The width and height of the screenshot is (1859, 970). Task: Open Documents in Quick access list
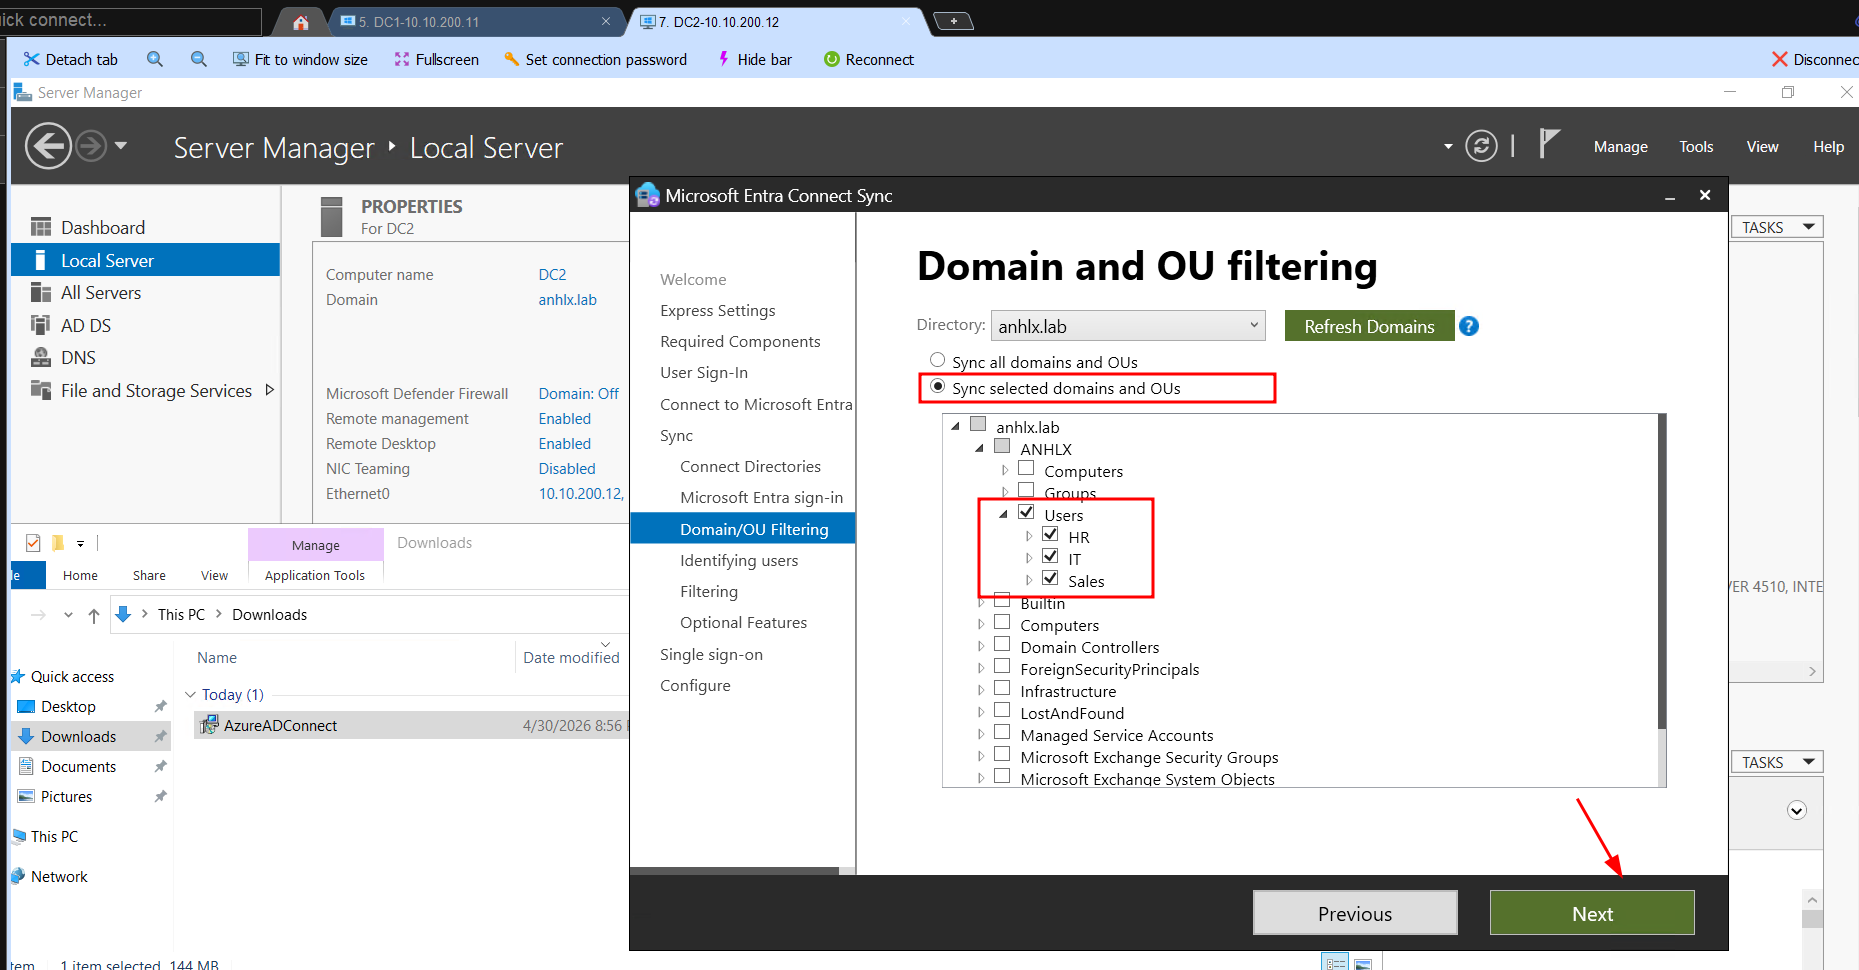78,766
